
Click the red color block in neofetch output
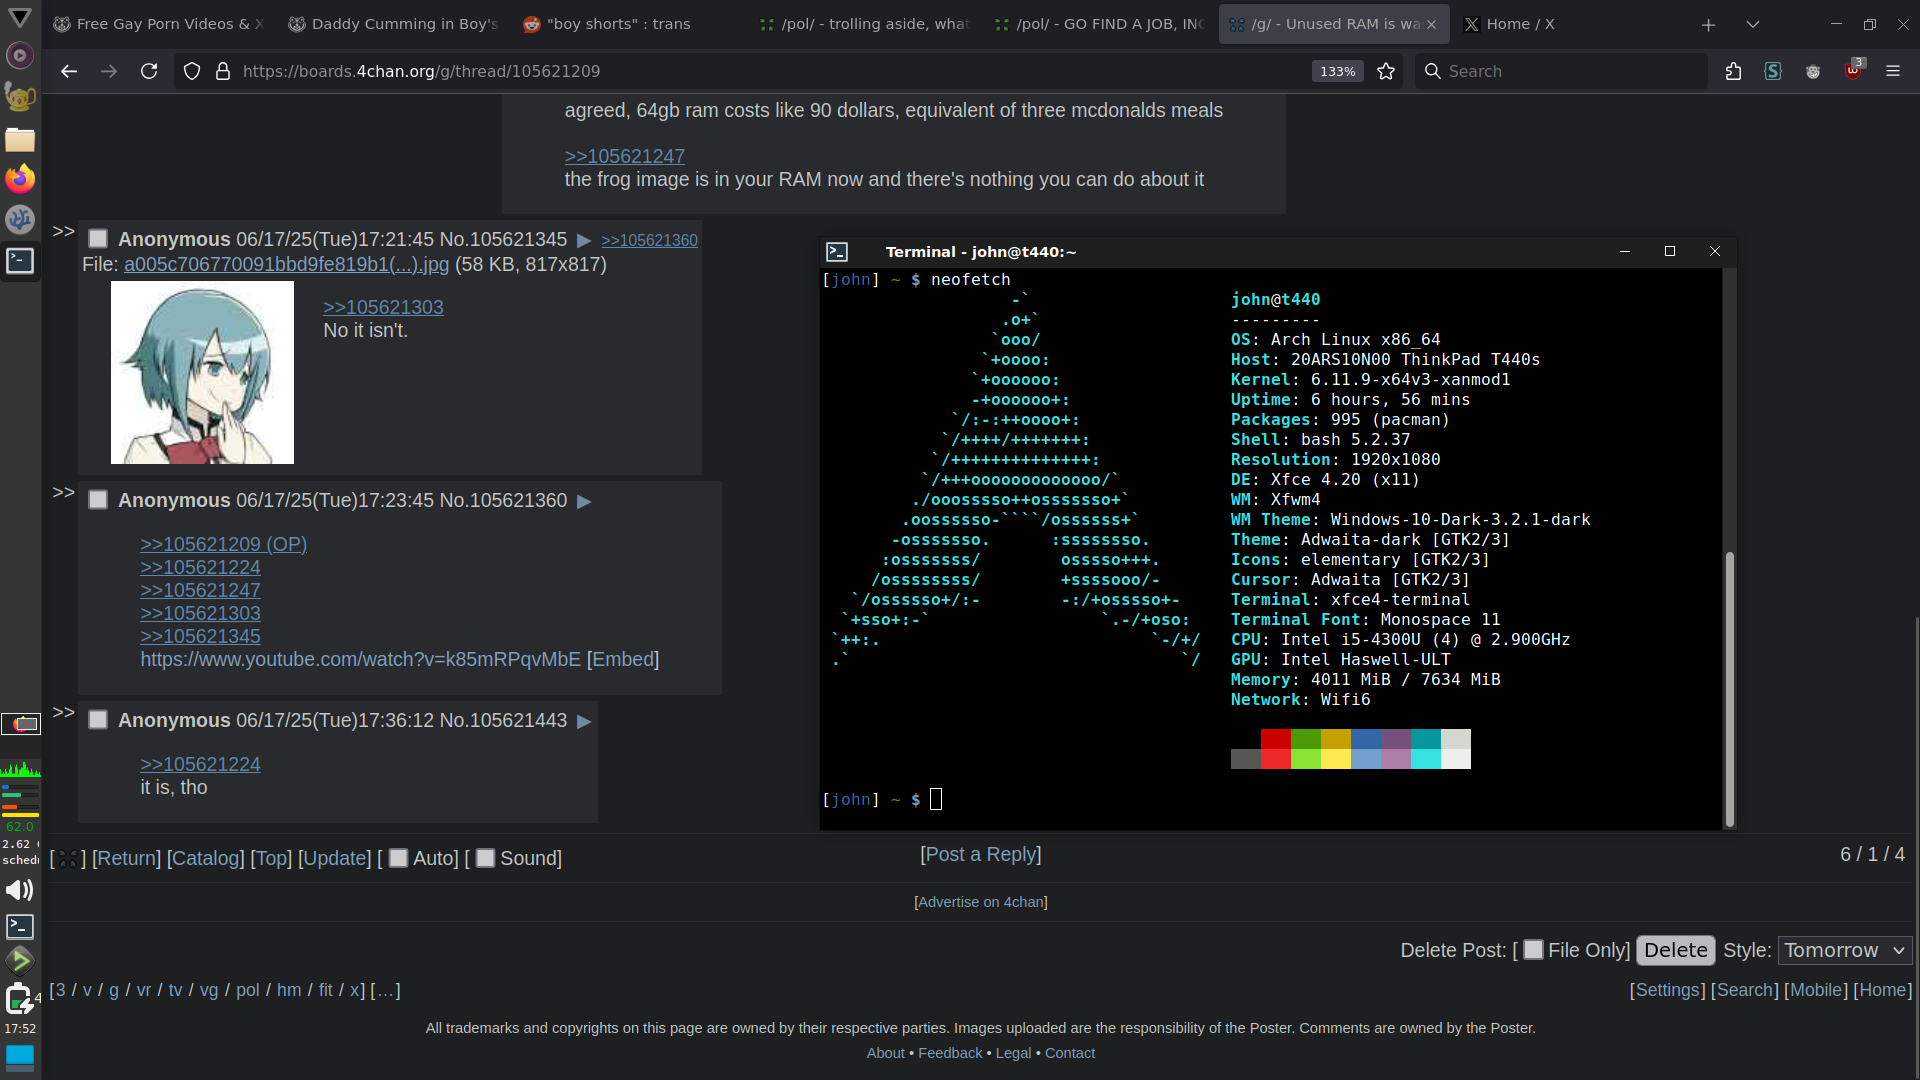click(1275, 749)
